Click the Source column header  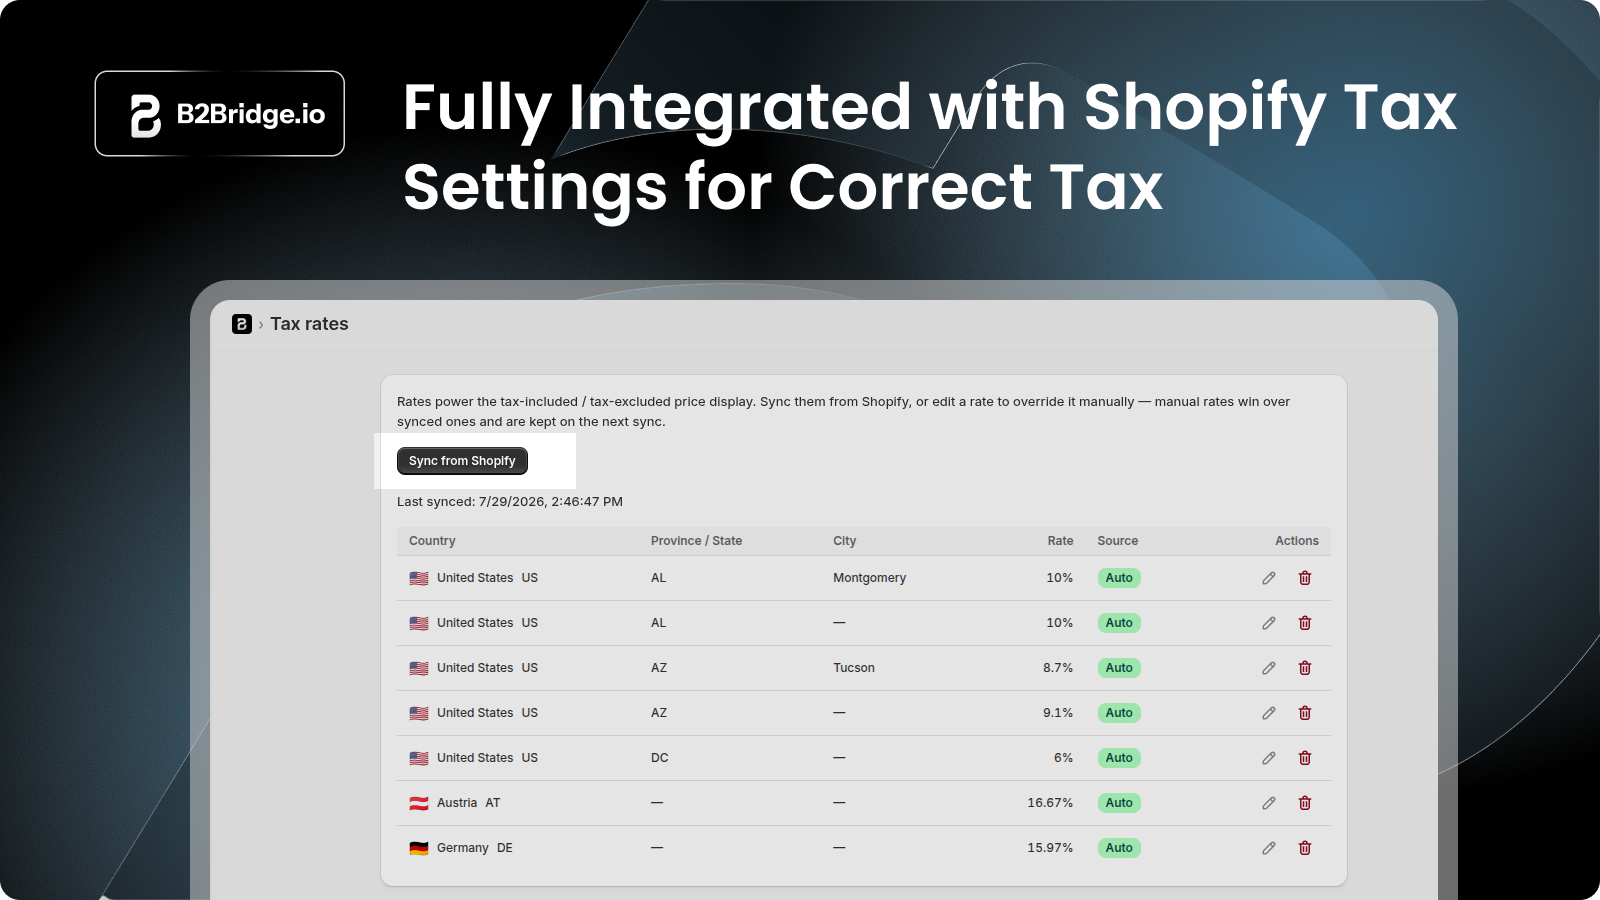[1118, 541]
